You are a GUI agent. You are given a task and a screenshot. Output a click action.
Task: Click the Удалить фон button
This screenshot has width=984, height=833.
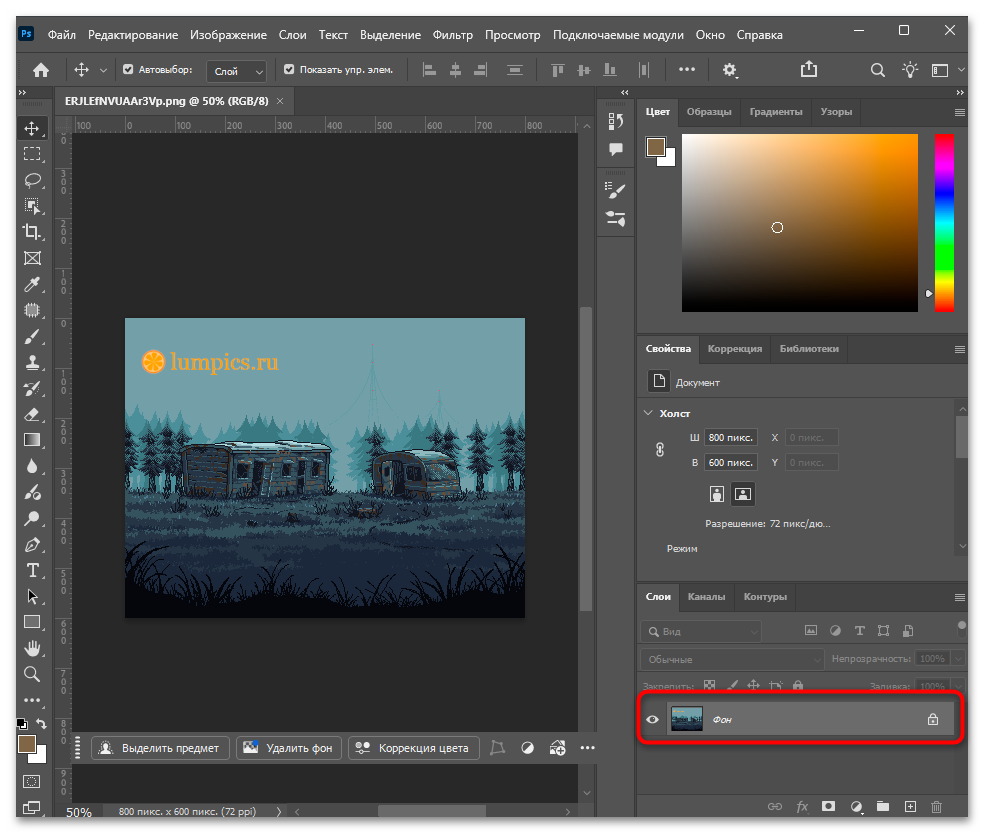click(289, 748)
